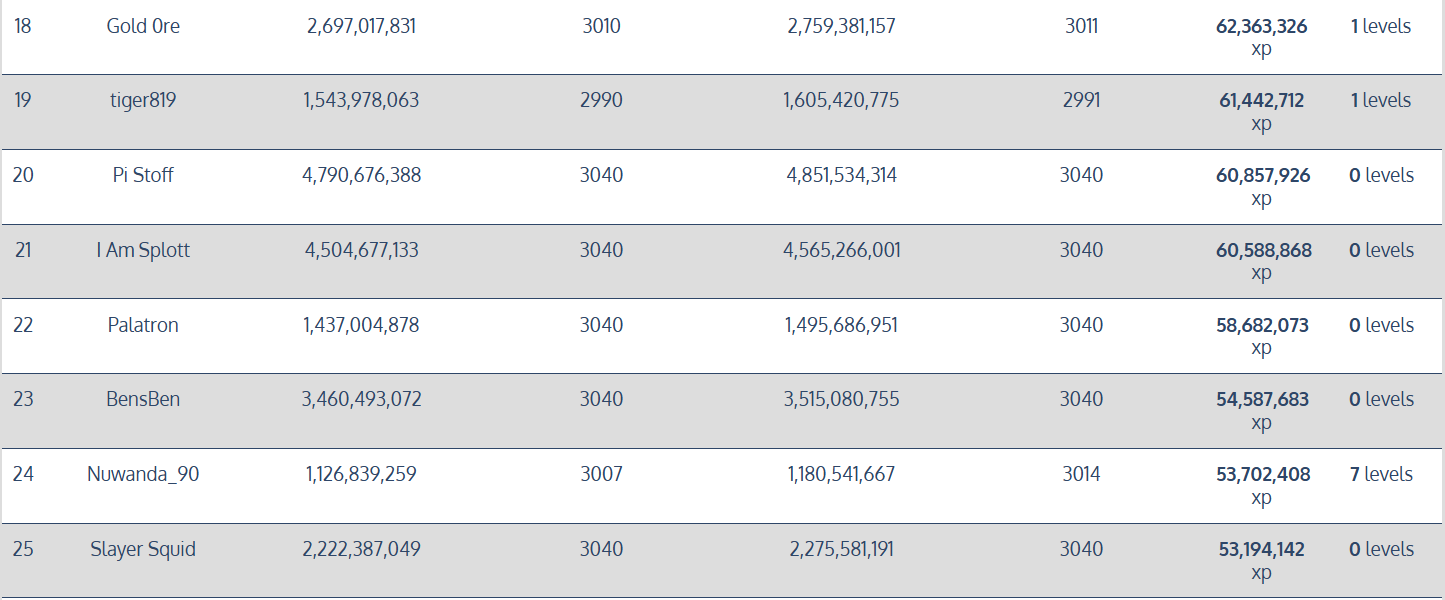Open Pi Stoff's player page
The width and height of the screenshot is (1445, 600).
pos(143,175)
